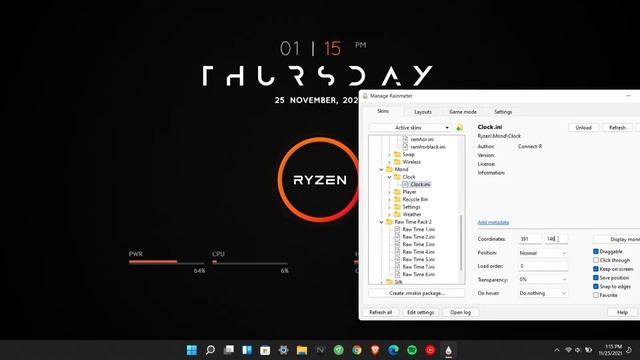The height and width of the screenshot is (360, 640).
Task: Click the Help button
Action: point(622,312)
